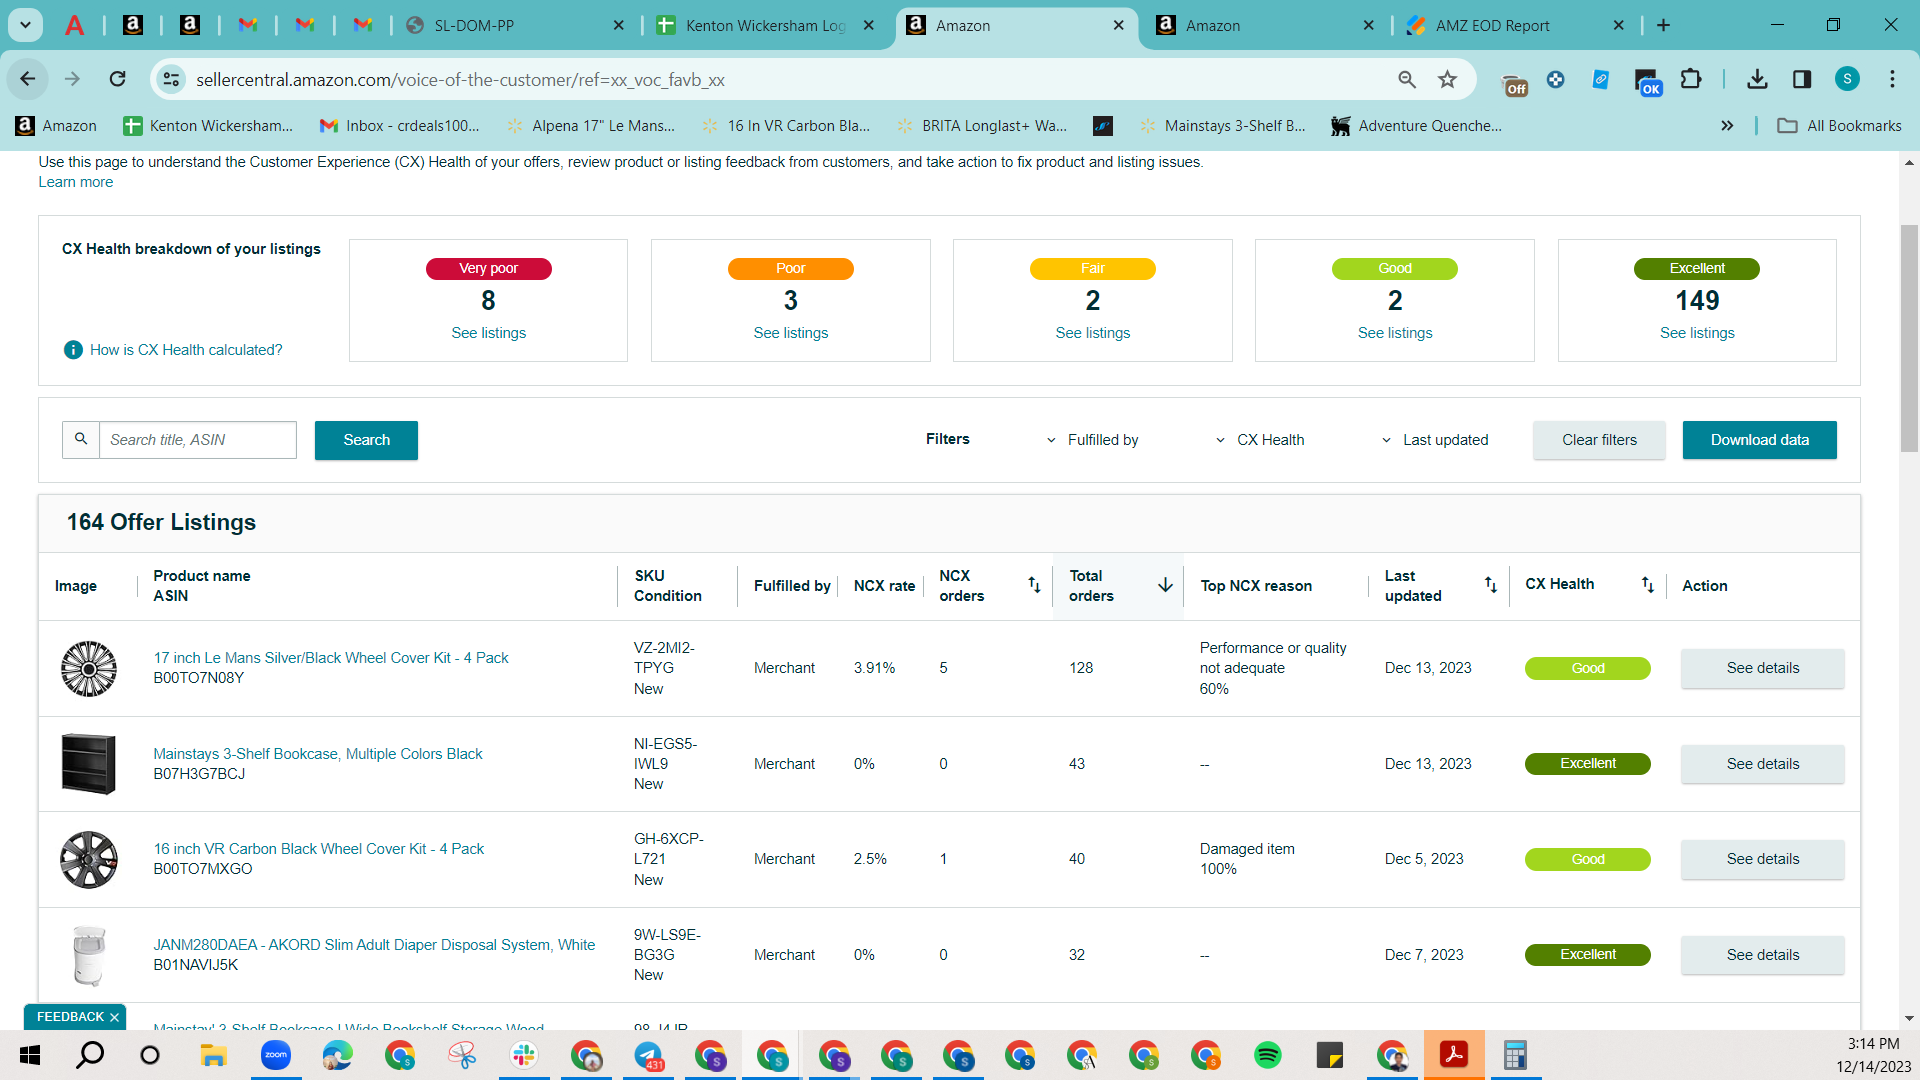The width and height of the screenshot is (1920, 1080).
Task: Open Adobe Acrobat from the taskbar
Action: coord(1453,1055)
